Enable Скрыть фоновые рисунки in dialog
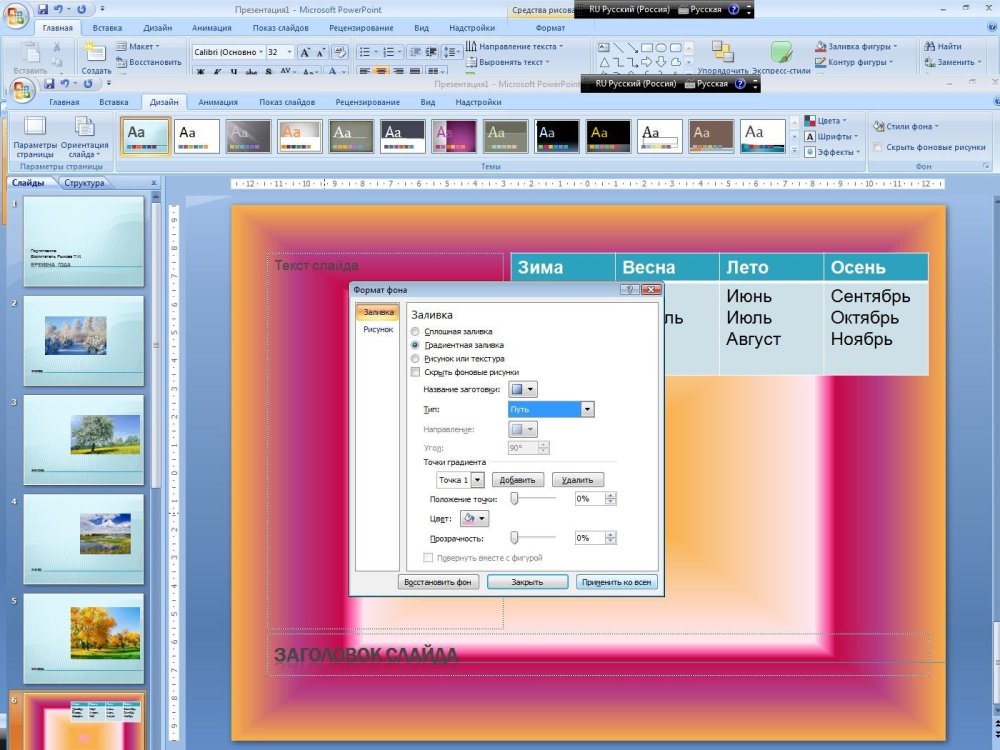Image resolution: width=1000 pixels, height=750 pixels. (416, 372)
